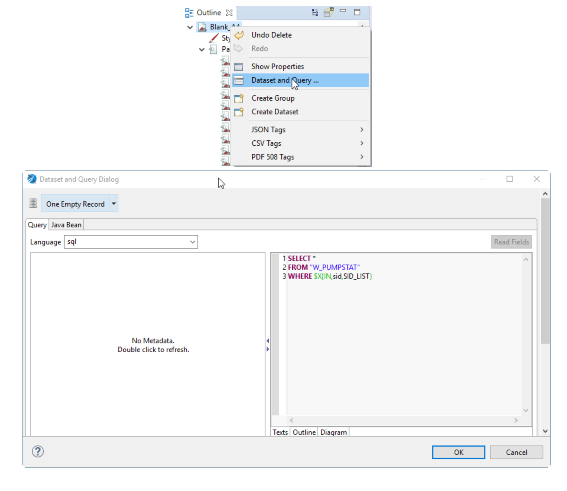Open the One Empty Record dropdown arrow
The height and width of the screenshot is (491, 567).
(x=114, y=204)
